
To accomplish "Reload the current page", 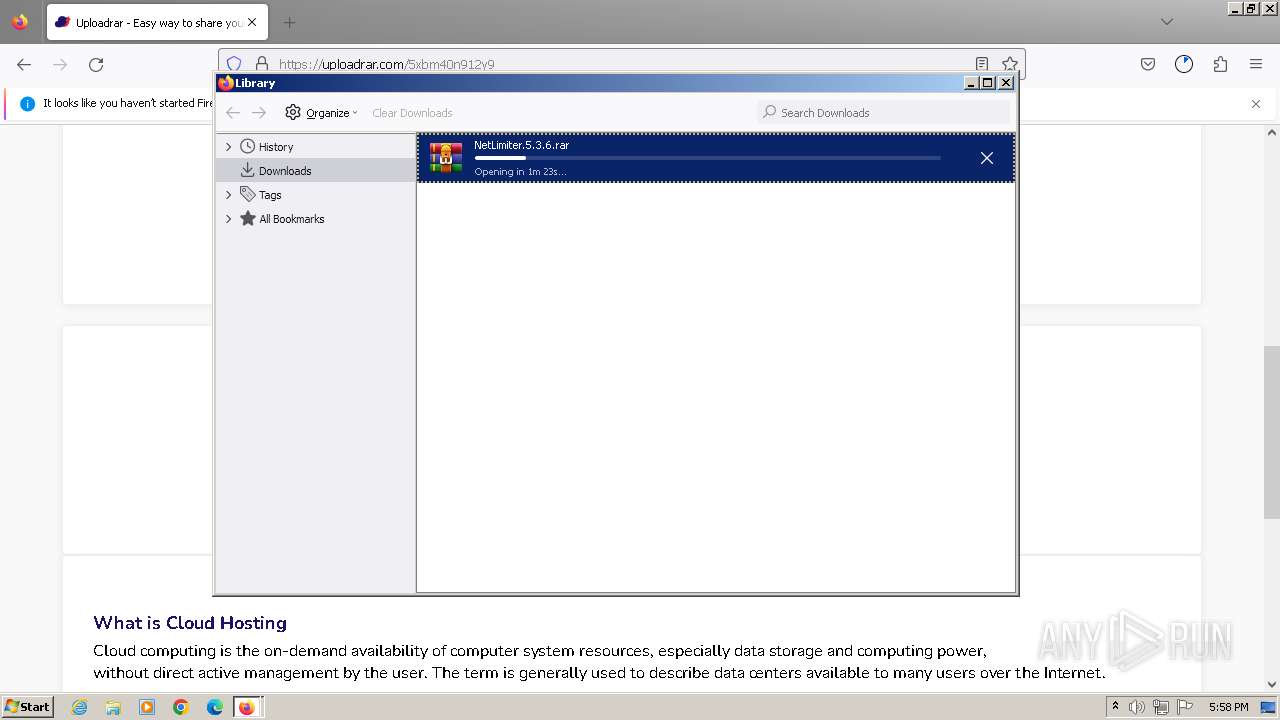I will [x=96, y=64].
